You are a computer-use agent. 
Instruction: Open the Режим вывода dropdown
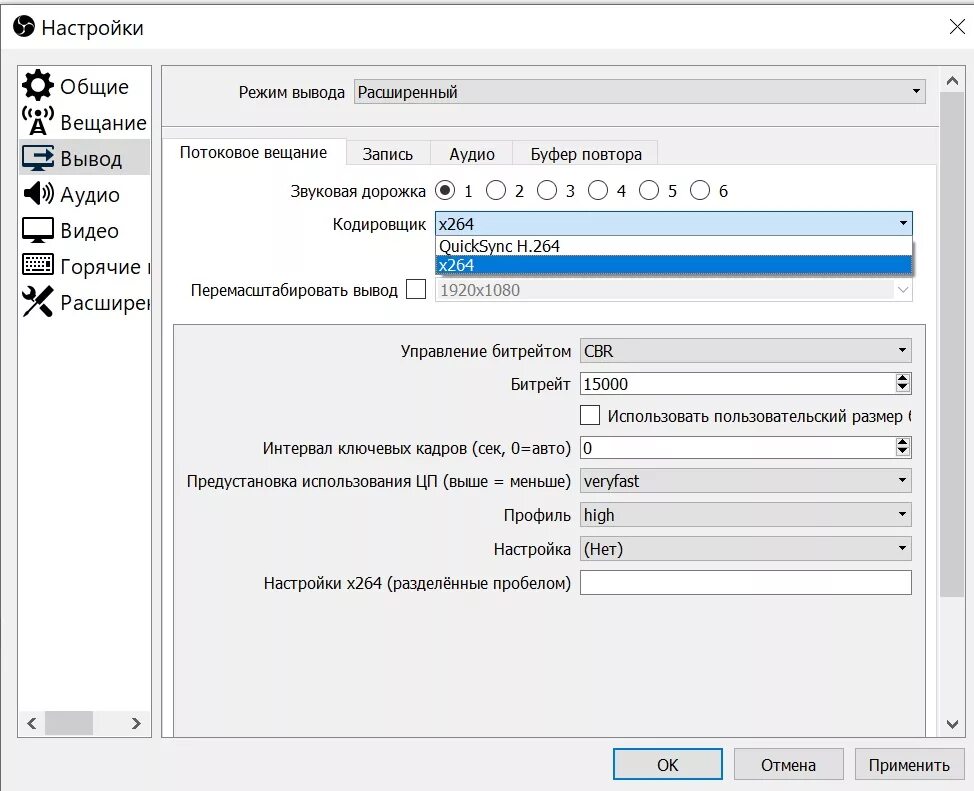click(639, 92)
